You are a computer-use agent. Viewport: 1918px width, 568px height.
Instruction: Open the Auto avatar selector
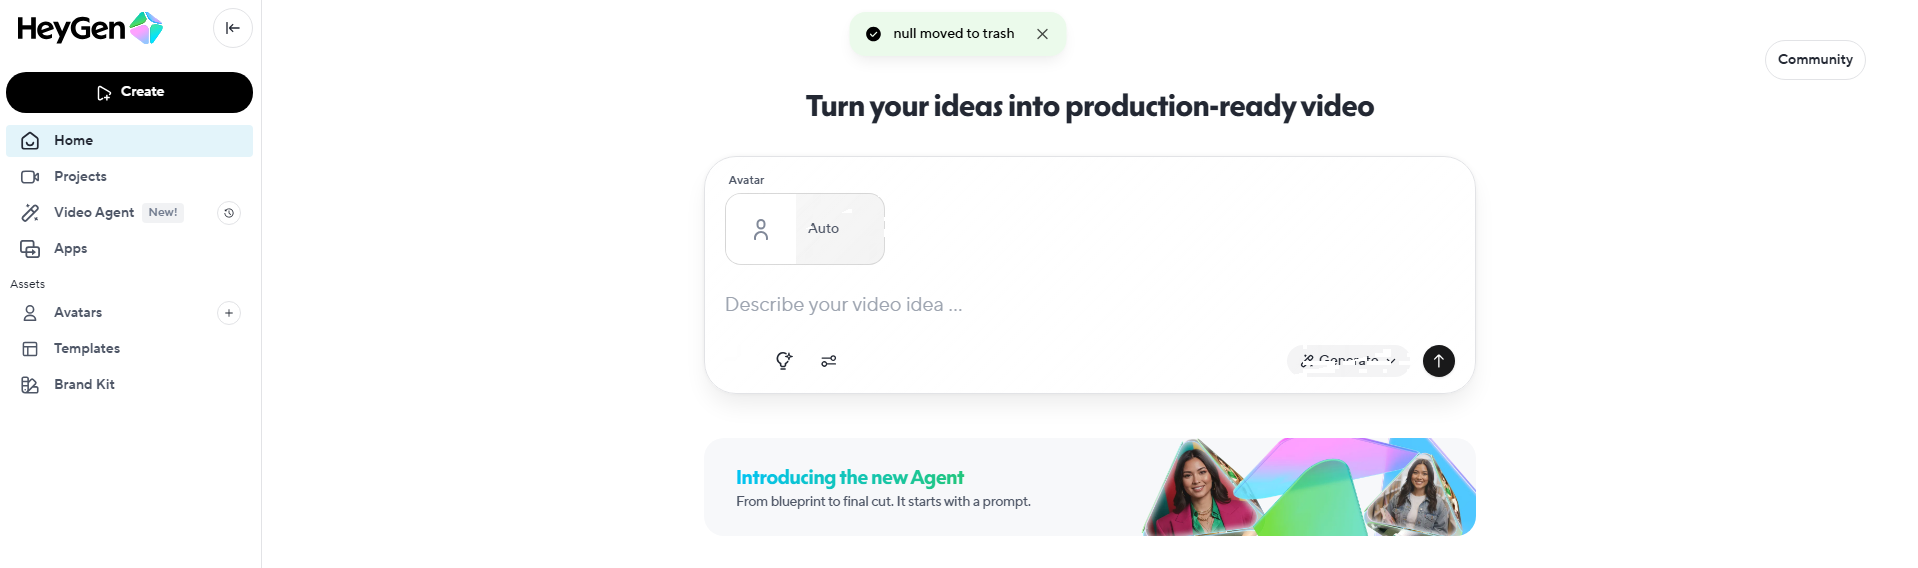[x=805, y=229]
